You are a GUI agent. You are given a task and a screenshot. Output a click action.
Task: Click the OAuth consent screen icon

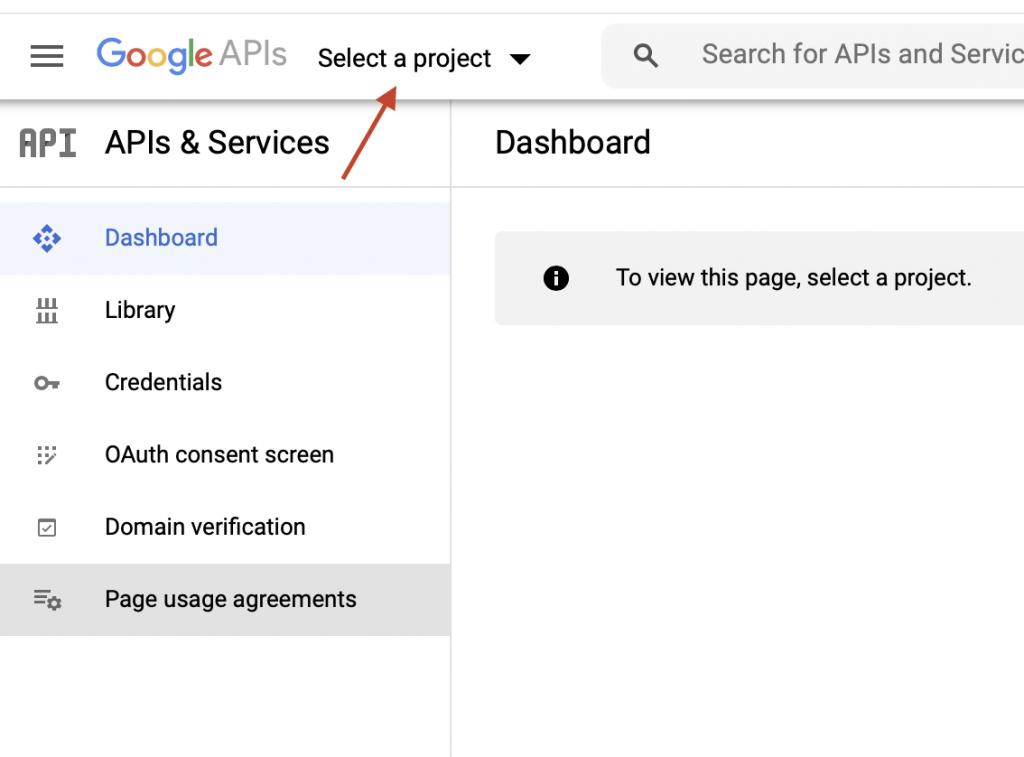pyautogui.click(x=47, y=455)
